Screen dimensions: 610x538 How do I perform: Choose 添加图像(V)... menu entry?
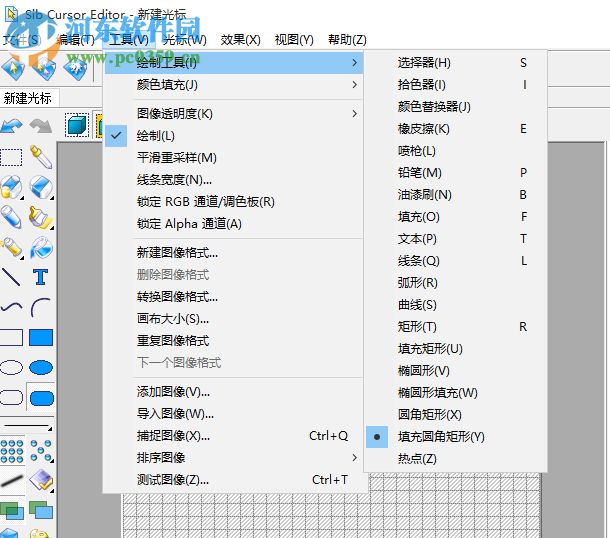tap(233, 392)
